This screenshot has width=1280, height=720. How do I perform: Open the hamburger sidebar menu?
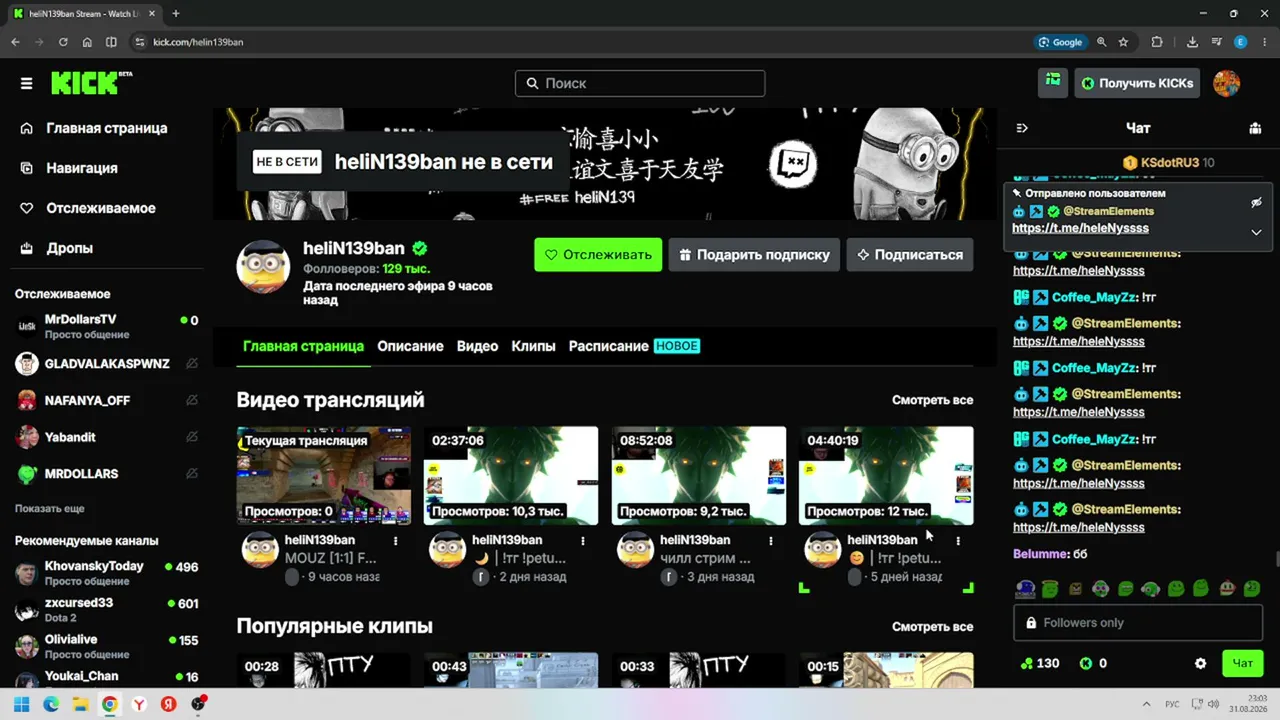pyautogui.click(x=27, y=83)
